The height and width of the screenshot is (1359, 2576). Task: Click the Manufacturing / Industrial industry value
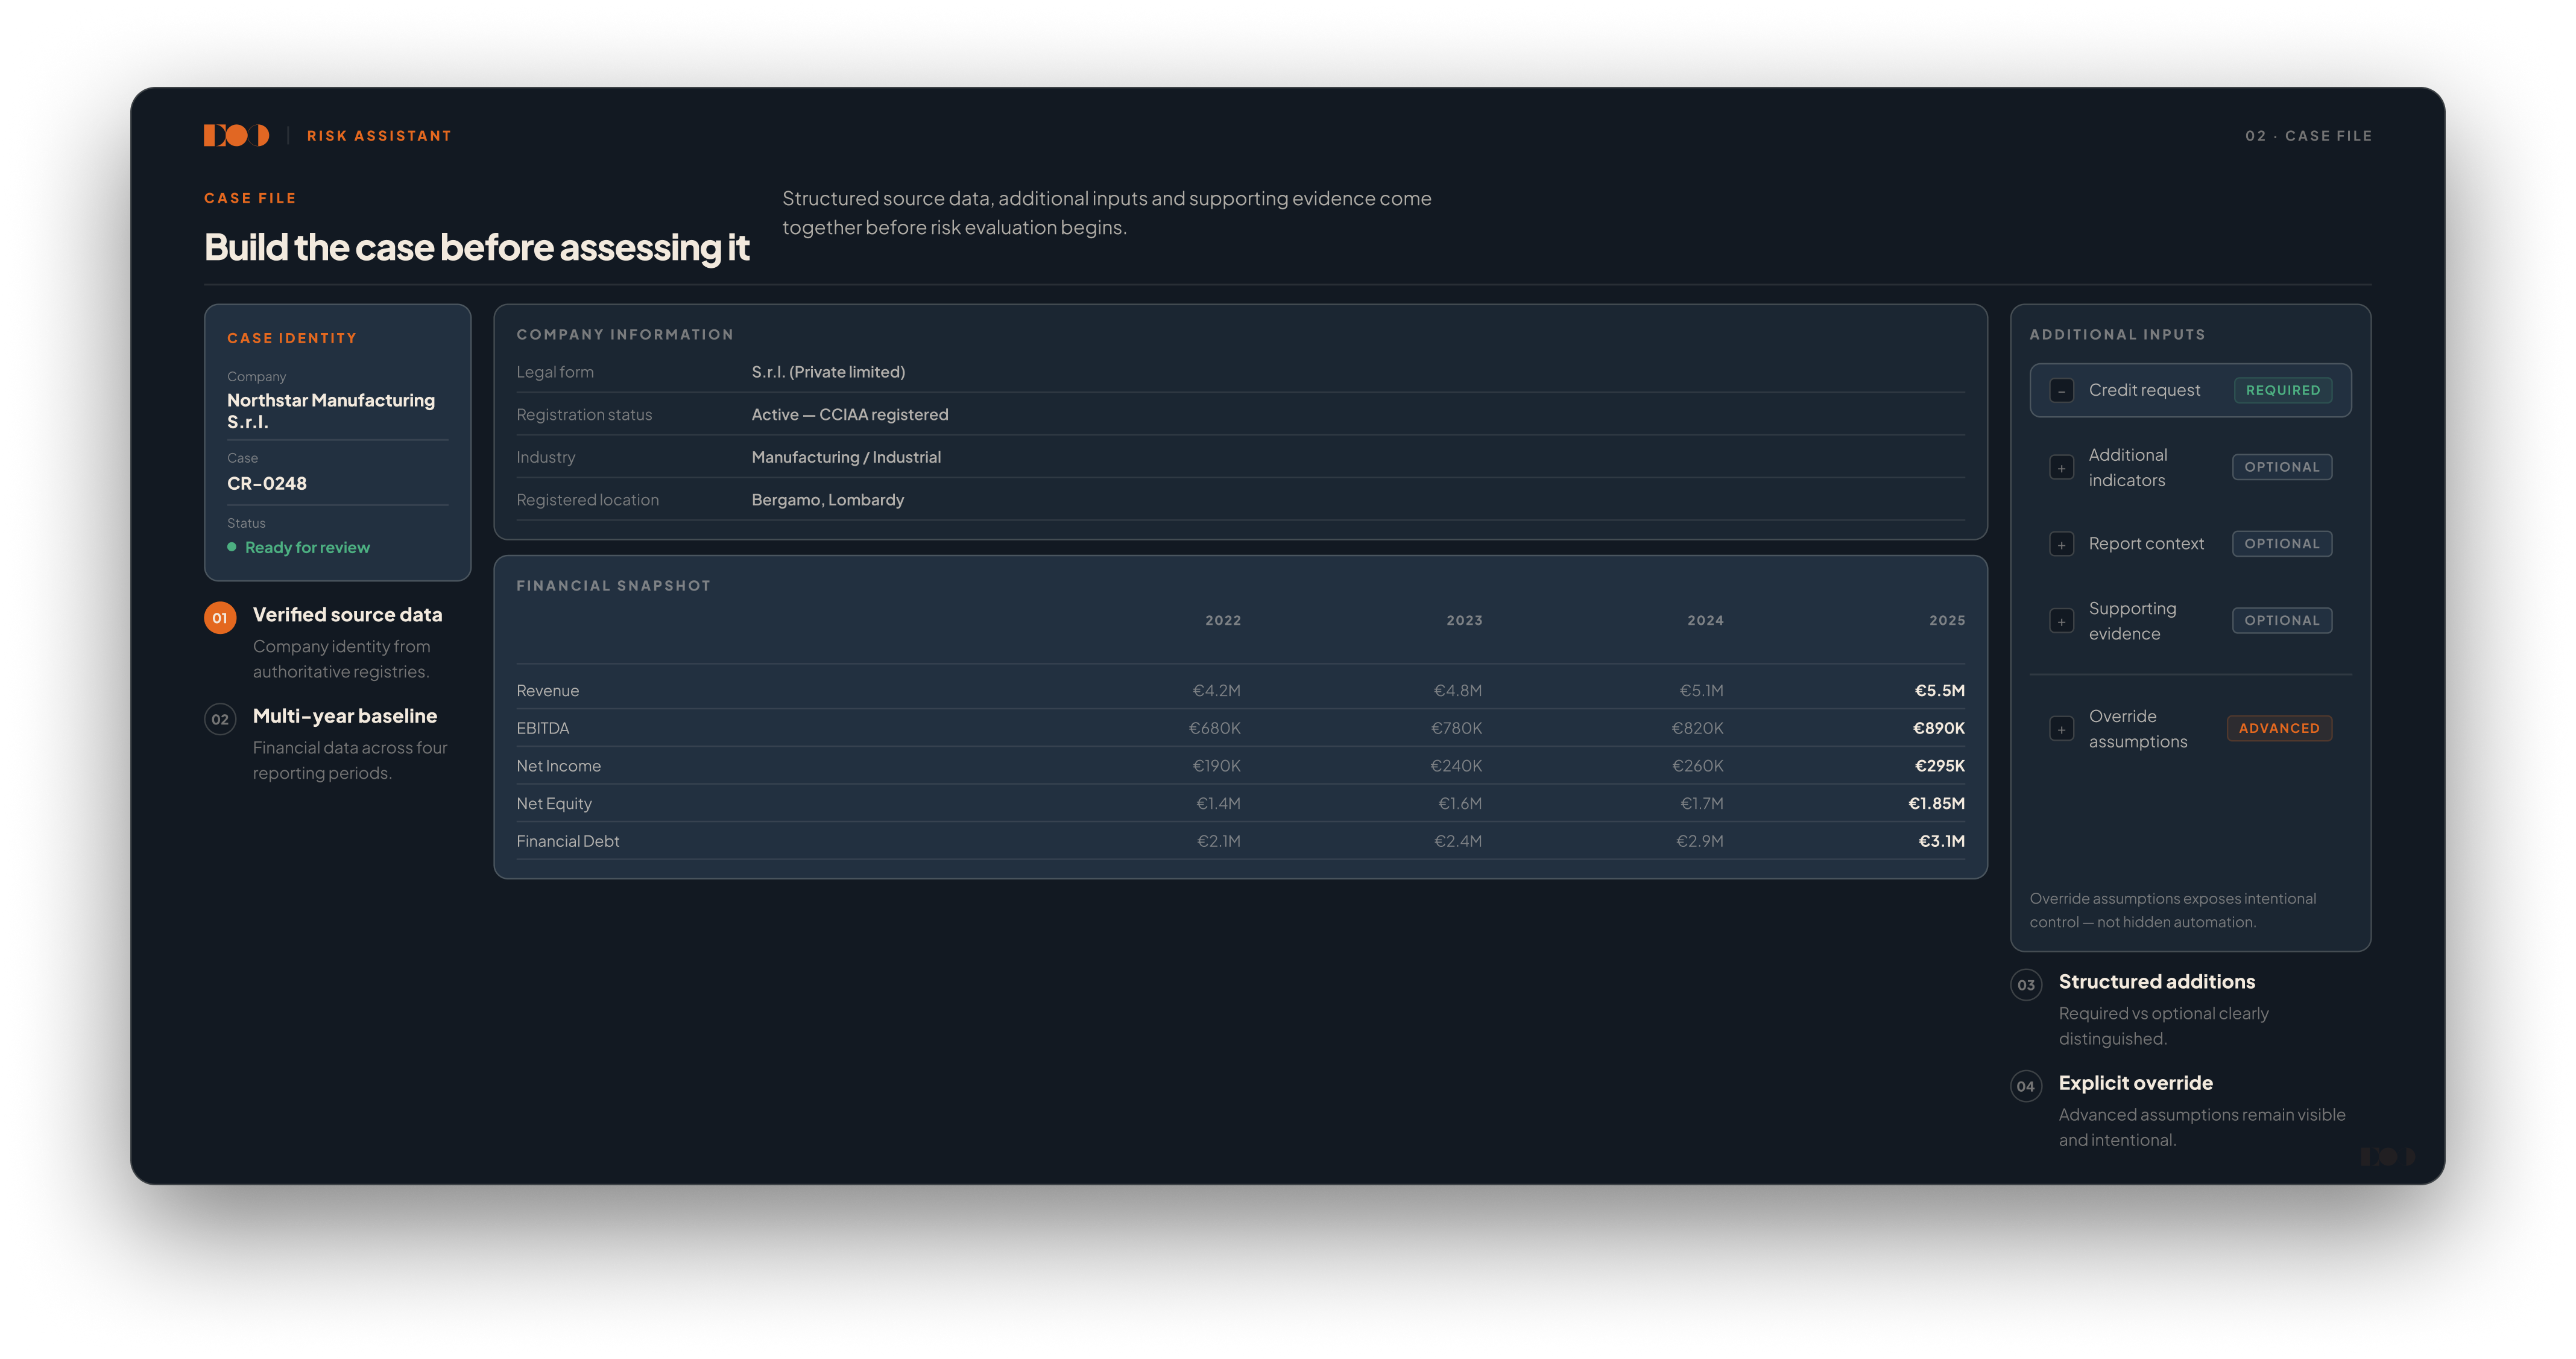846,457
